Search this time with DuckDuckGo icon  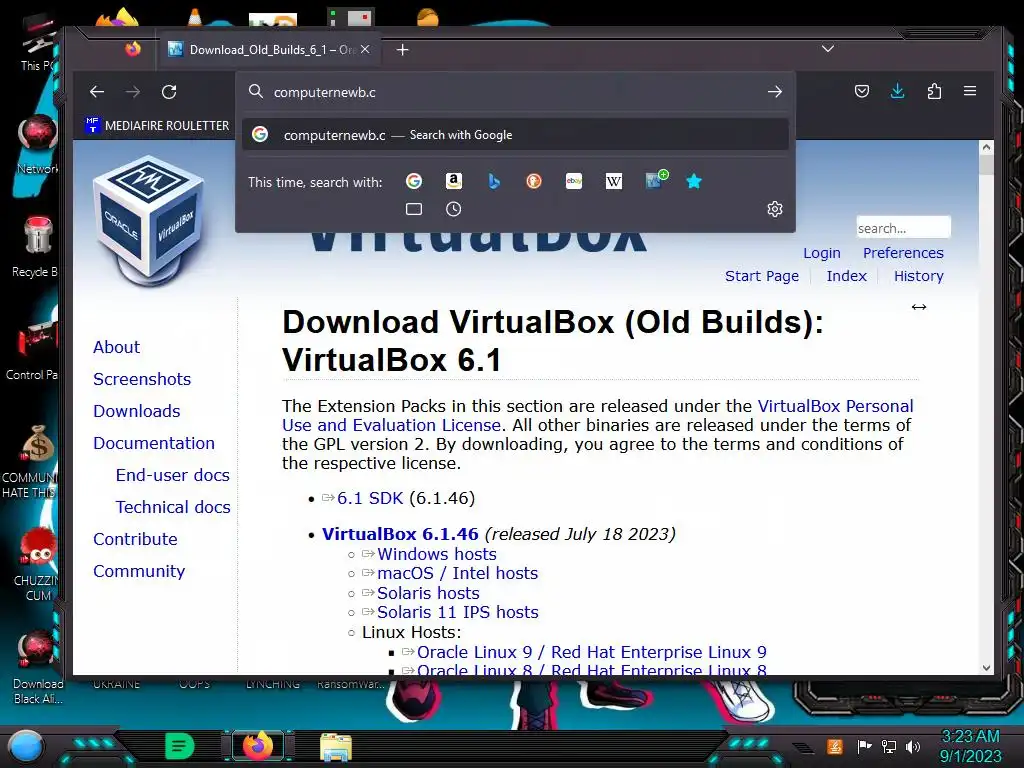click(x=534, y=181)
